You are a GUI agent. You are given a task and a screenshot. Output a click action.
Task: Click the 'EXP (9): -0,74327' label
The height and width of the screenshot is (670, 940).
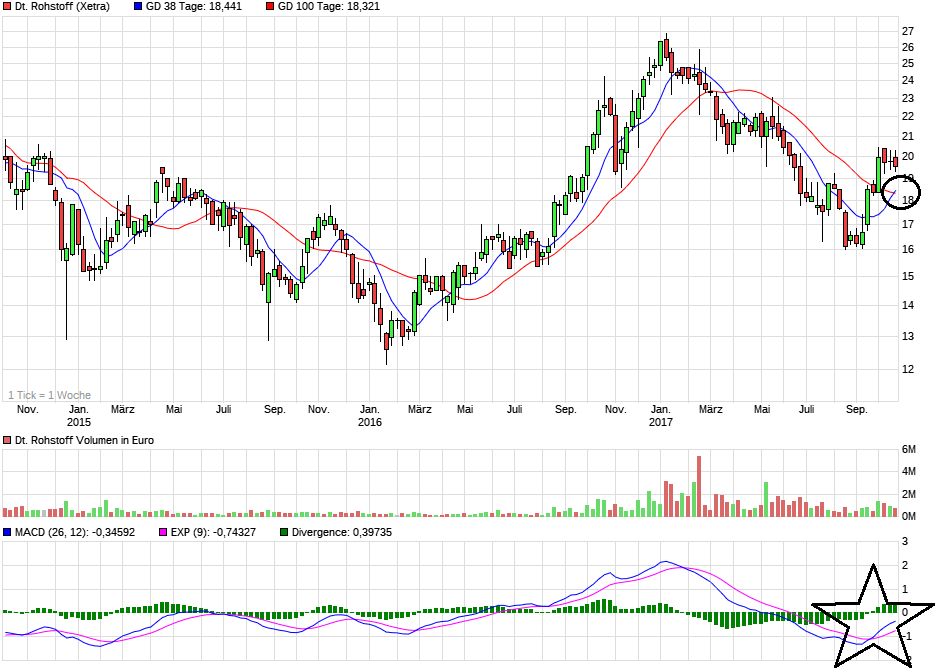(213, 532)
